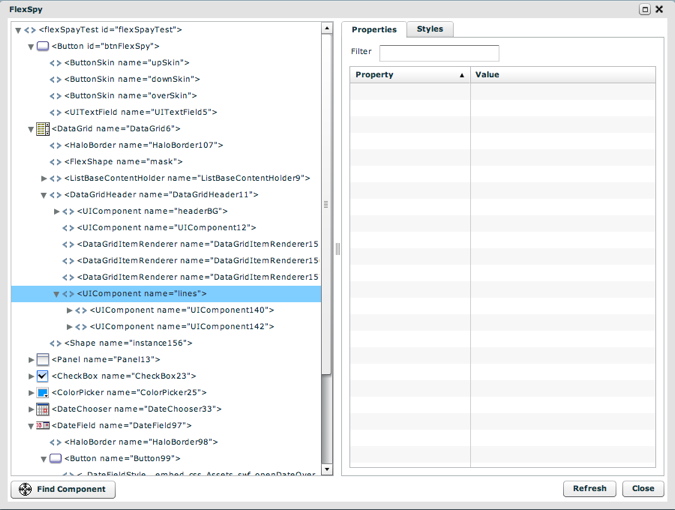The width and height of the screenshot is (675, 510).
Task: Click the tree scrollbar down arrow
Action: click(327, 469)
